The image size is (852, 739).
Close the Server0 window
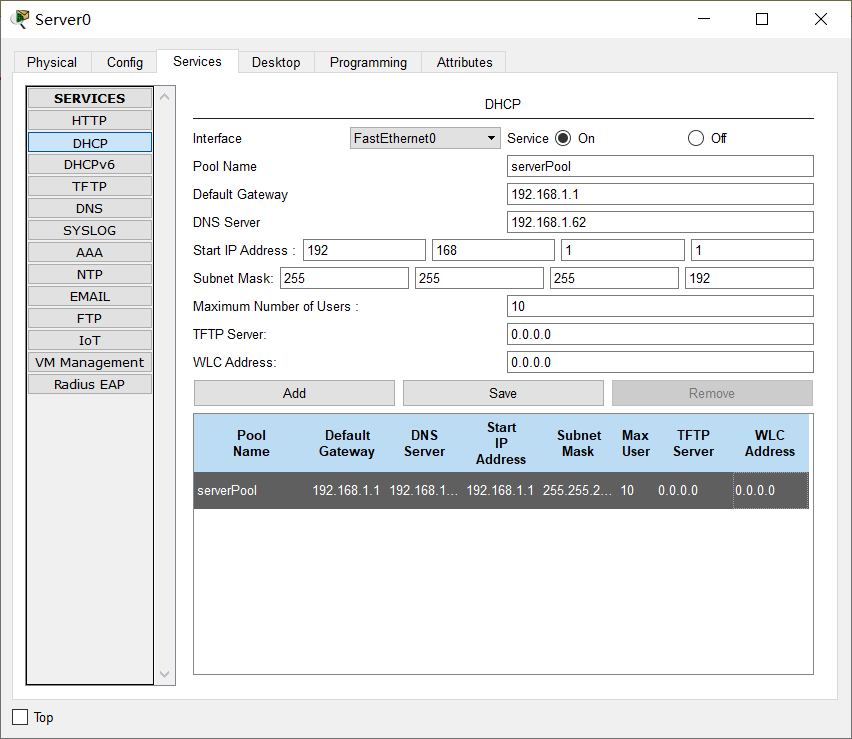pos(820,19)
